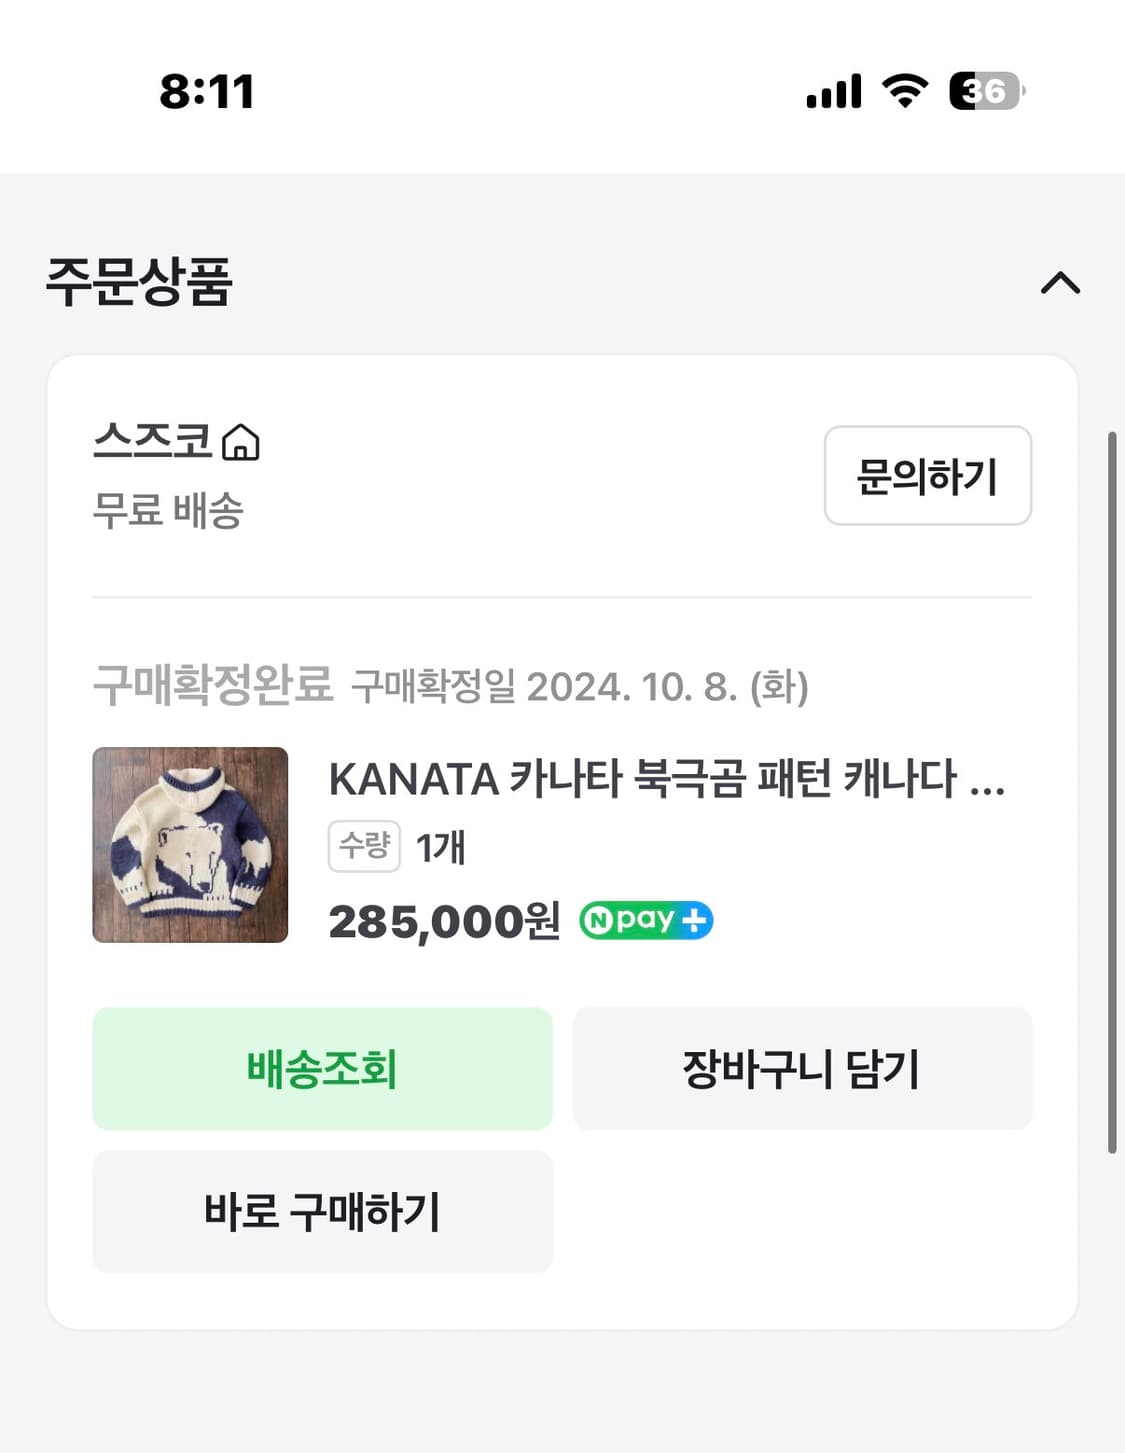
Task: Tap the Wi-Fi status icon
Action: coord(905,91)
